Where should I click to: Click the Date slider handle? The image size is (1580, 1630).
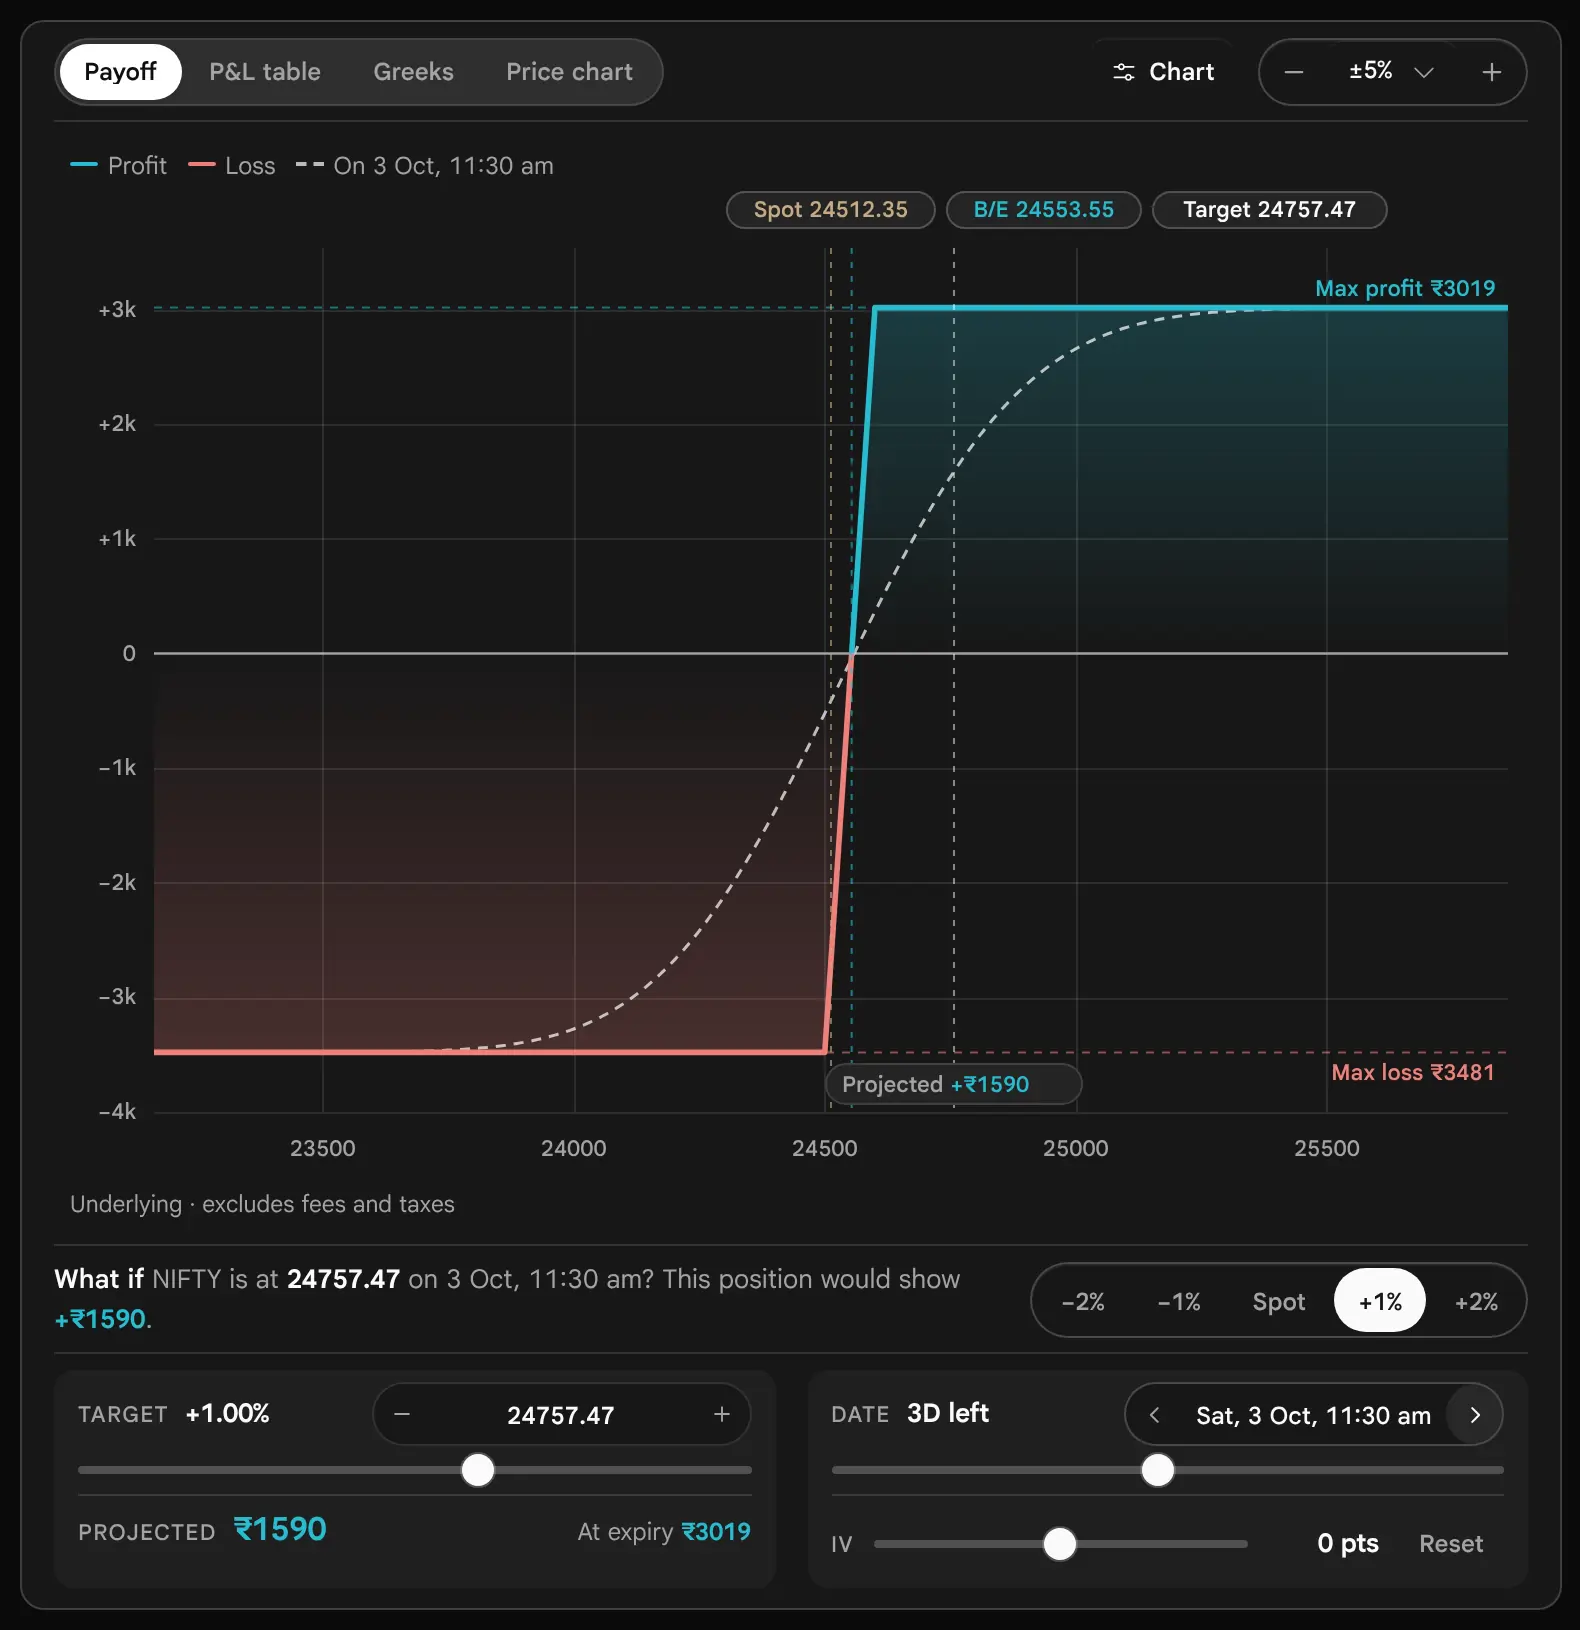(1158, 1470)
